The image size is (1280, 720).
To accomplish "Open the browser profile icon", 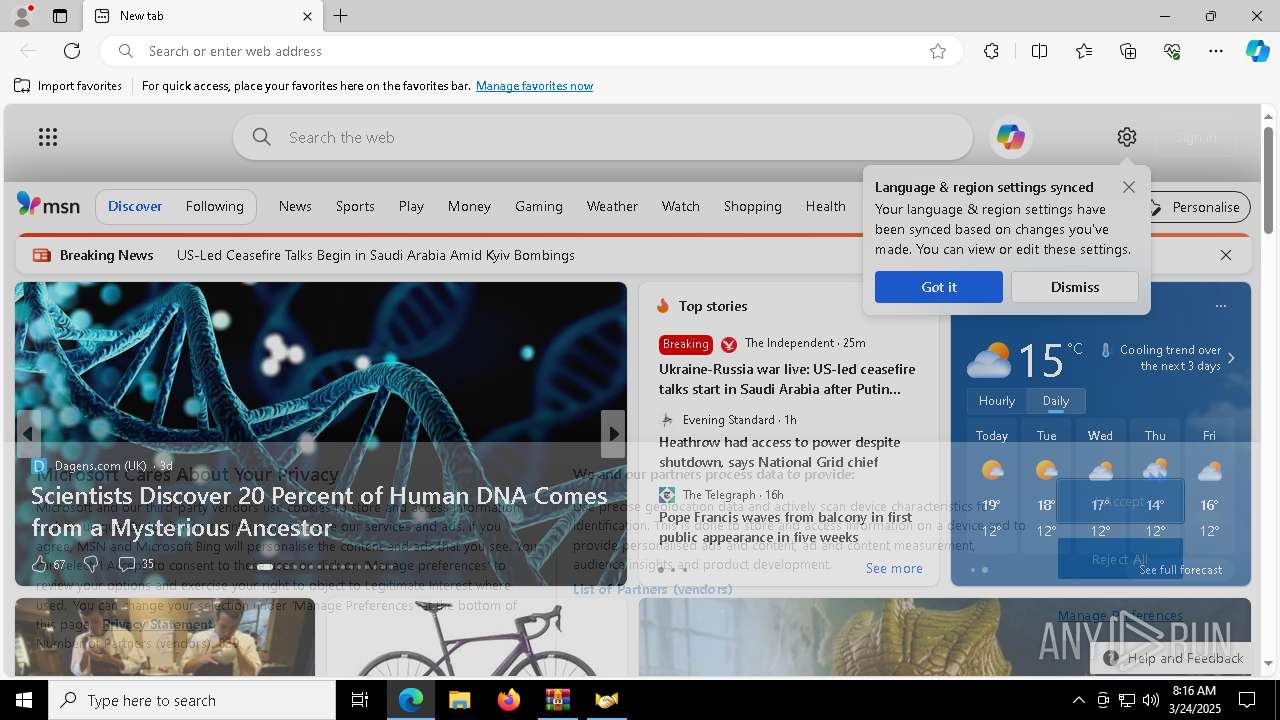I will pyautogui.click(x=21, y=16).
